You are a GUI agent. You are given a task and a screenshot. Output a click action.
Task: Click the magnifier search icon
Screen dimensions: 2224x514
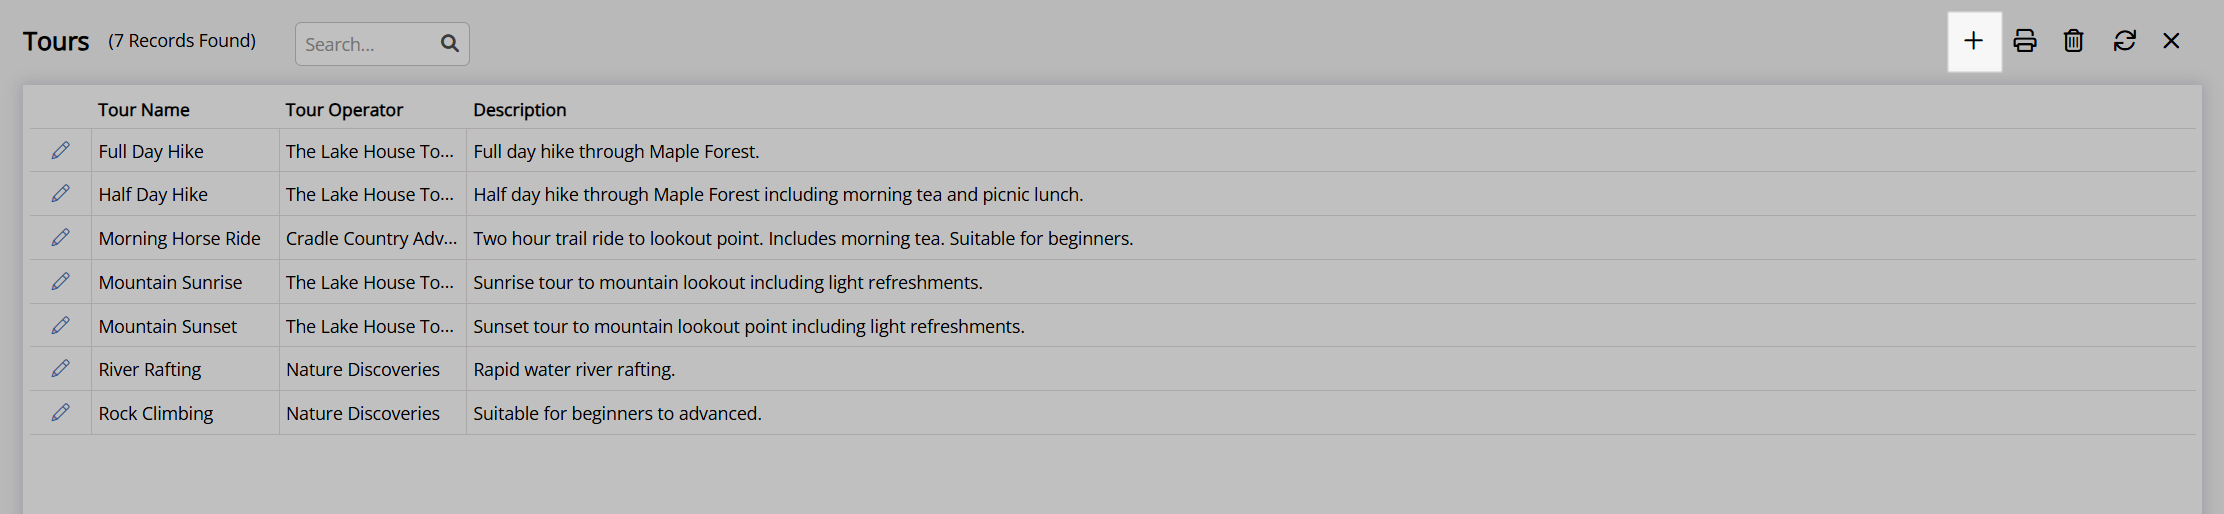[x=450, y=43]
